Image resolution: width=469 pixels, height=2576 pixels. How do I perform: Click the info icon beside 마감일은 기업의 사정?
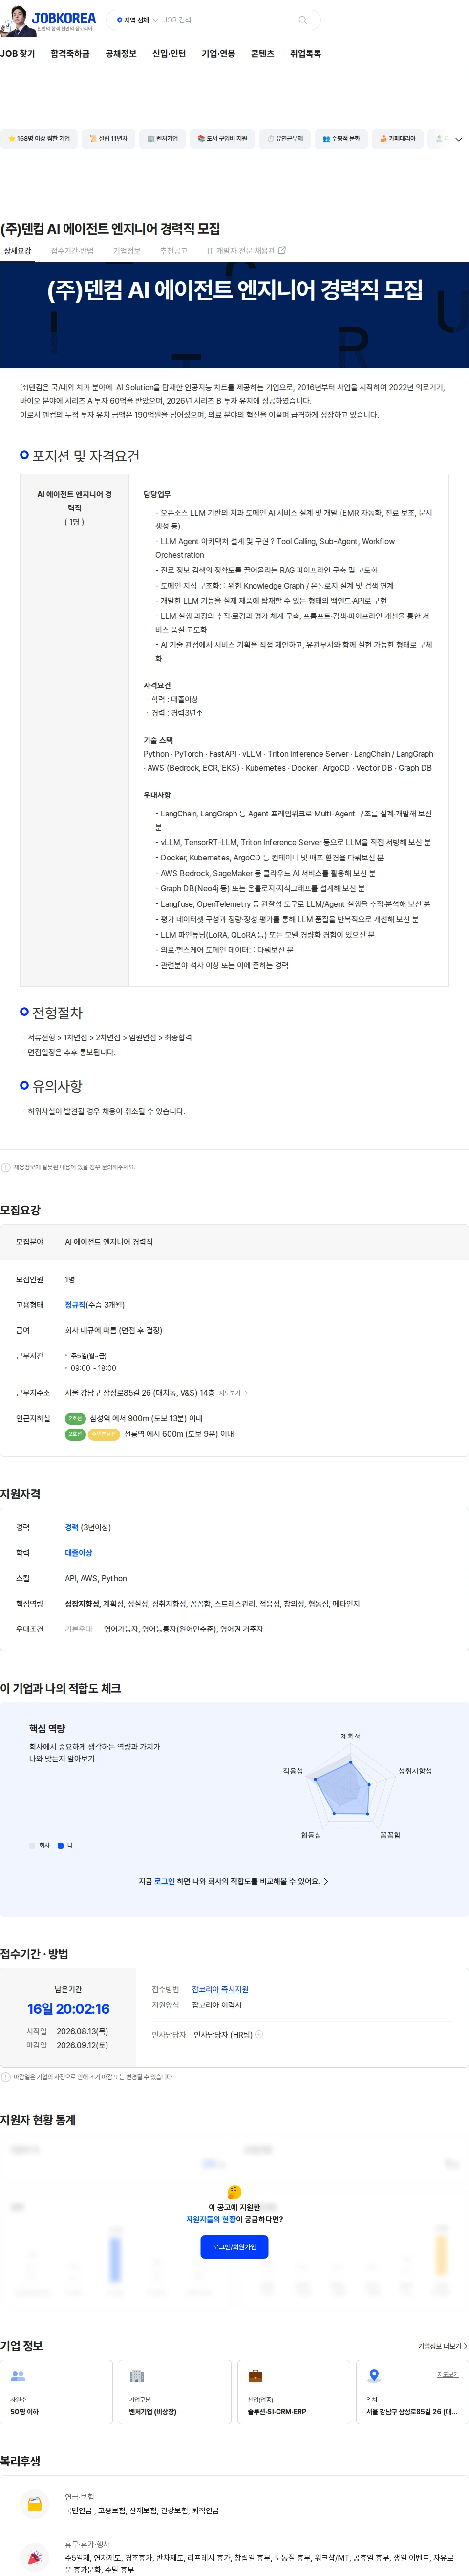6,2077
